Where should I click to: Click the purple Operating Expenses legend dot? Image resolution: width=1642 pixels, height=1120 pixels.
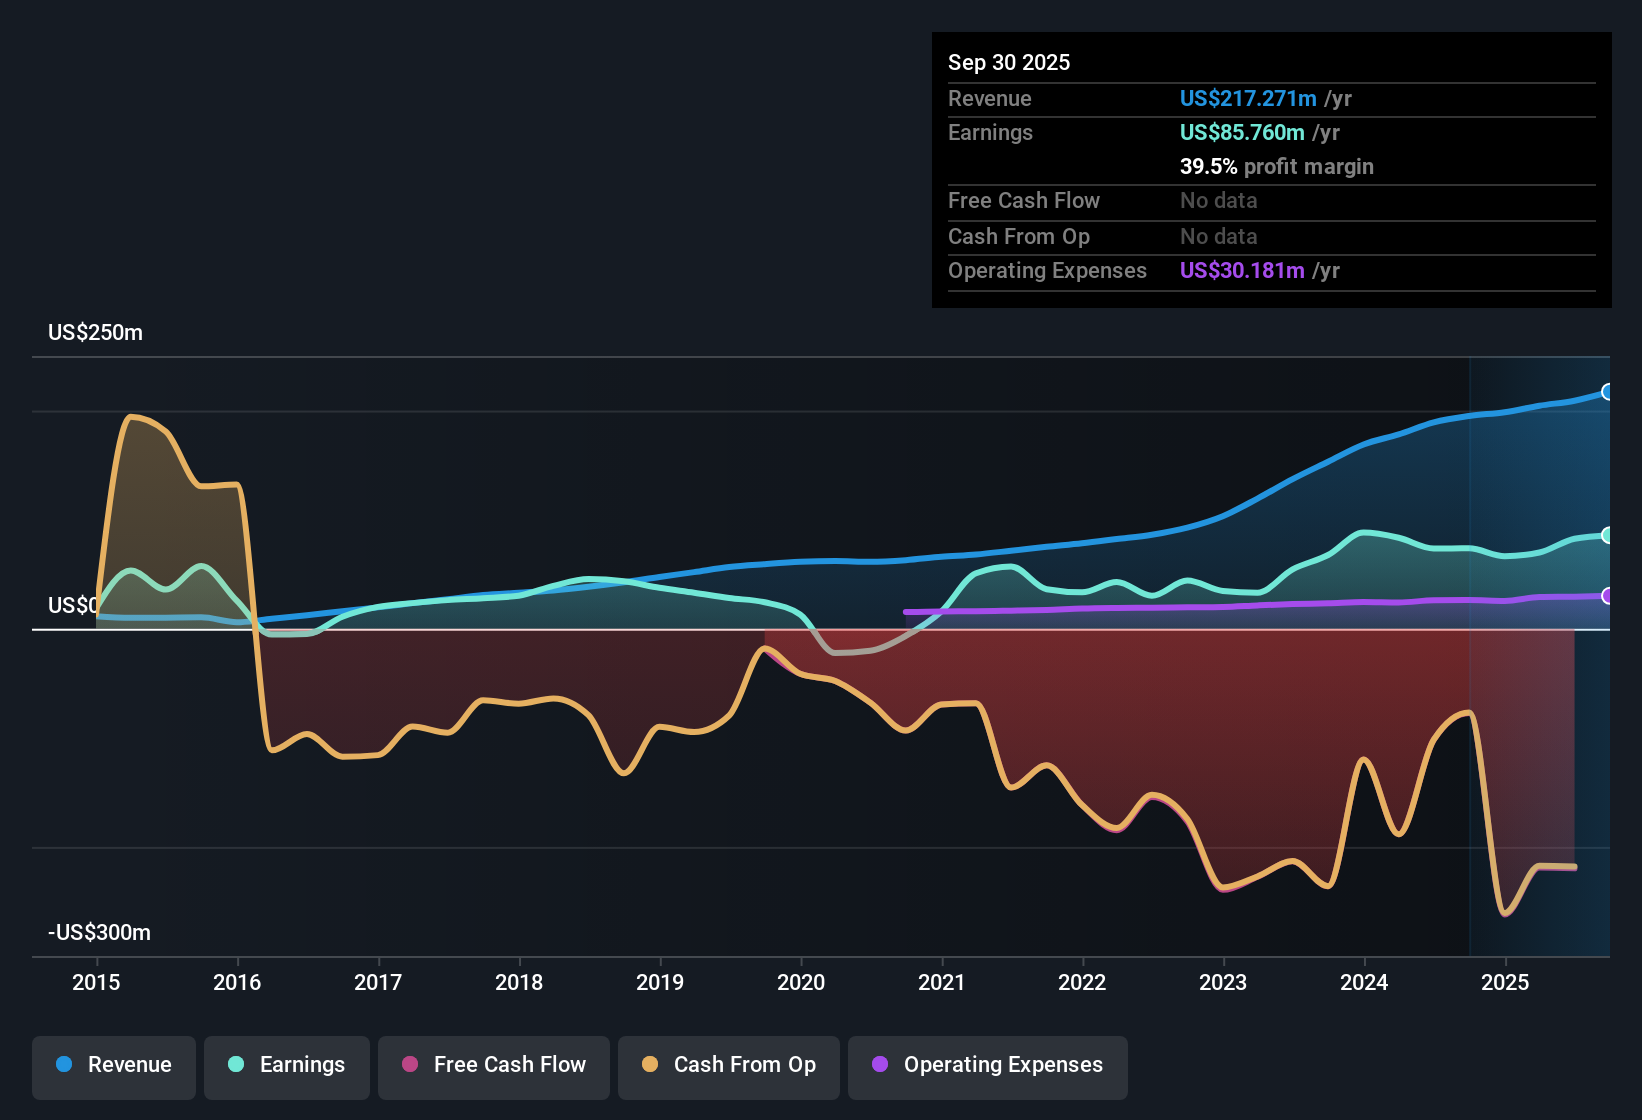[x=880, y=1065]
